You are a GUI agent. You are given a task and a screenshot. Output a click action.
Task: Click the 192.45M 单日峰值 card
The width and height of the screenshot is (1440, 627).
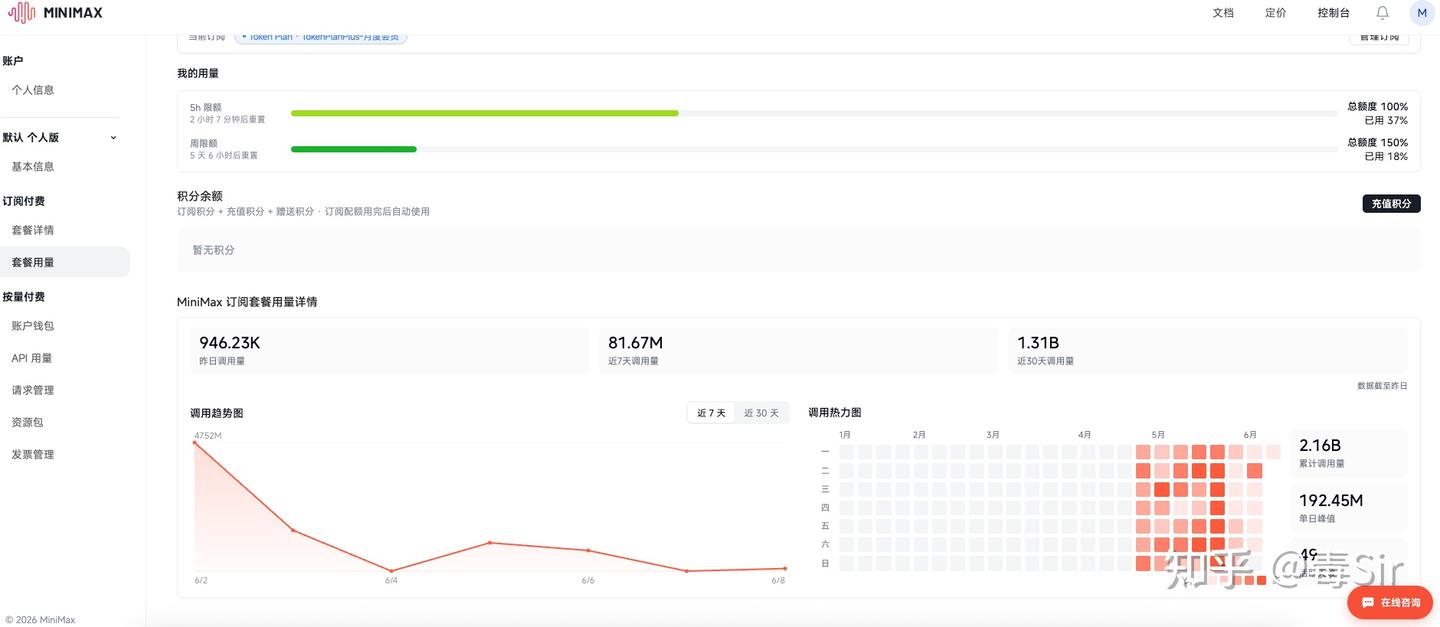[x=1348, y=508]
